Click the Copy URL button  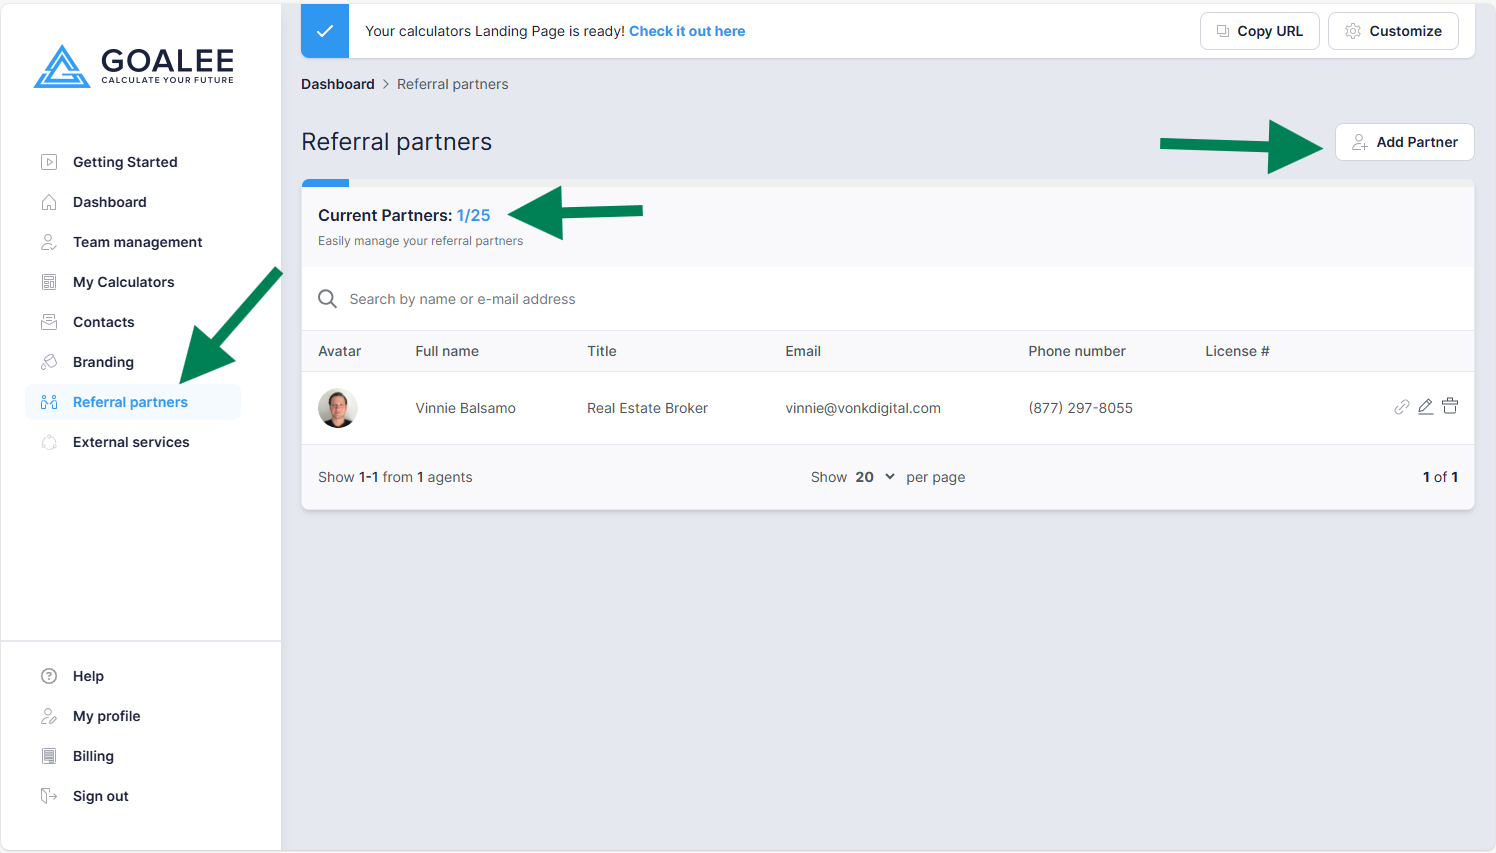tap(1259, 31)
